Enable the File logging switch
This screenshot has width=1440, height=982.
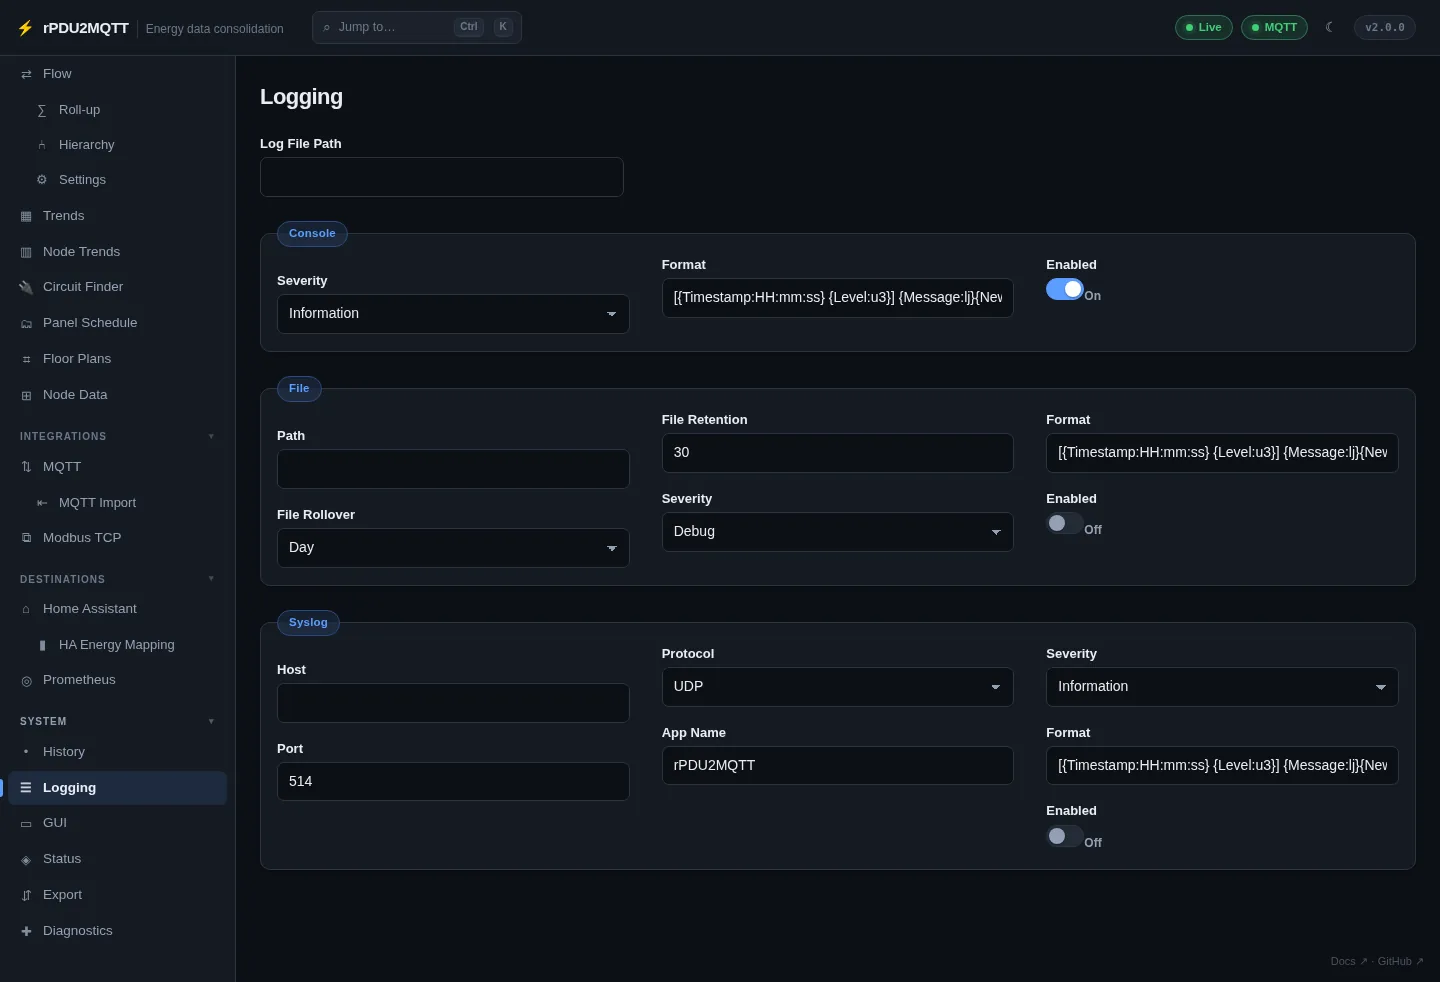pos(1064,523)
